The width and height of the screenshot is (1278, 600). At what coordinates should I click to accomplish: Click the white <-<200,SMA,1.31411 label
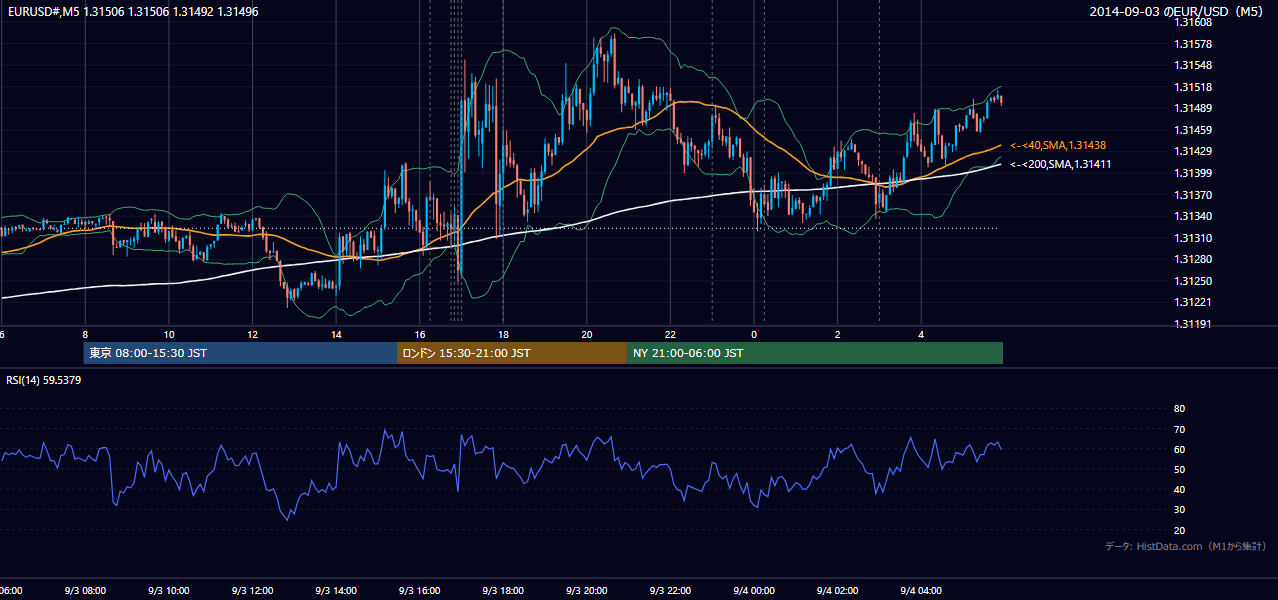point(1060,164)
